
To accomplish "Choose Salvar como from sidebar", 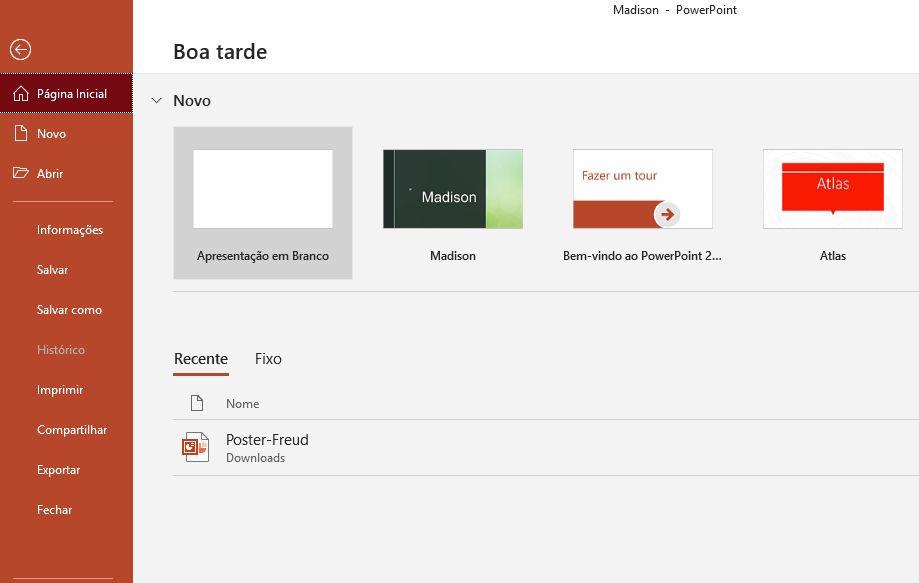I will [69, 310].
